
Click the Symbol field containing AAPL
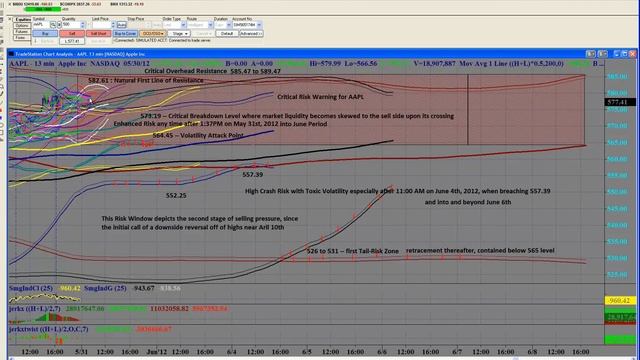pyautogui.click(x=41, y=25)
